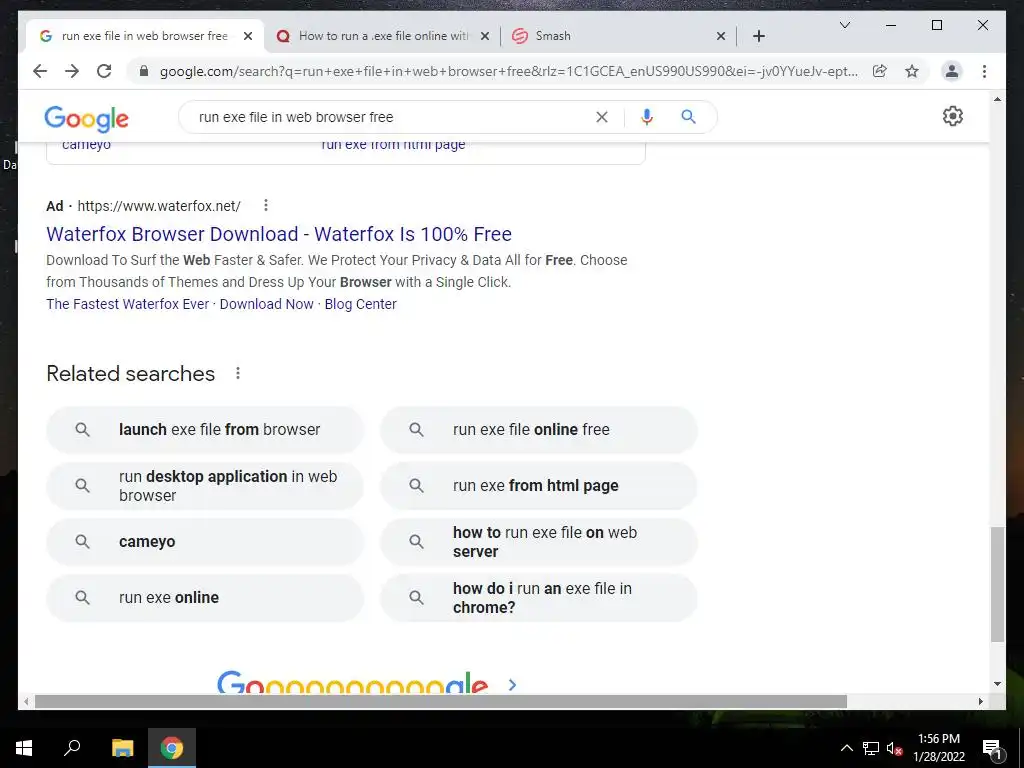The width and height of the screenshot is (1024, 768).
Task: Open tab search dropdown chevron
Action: [x=844, y=25]
